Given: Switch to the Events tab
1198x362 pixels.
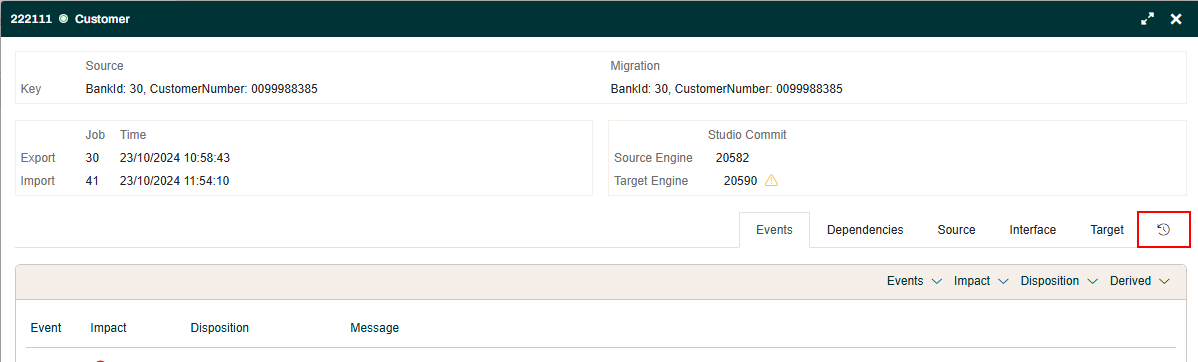Looking at the screenshot, I should 774,230.
